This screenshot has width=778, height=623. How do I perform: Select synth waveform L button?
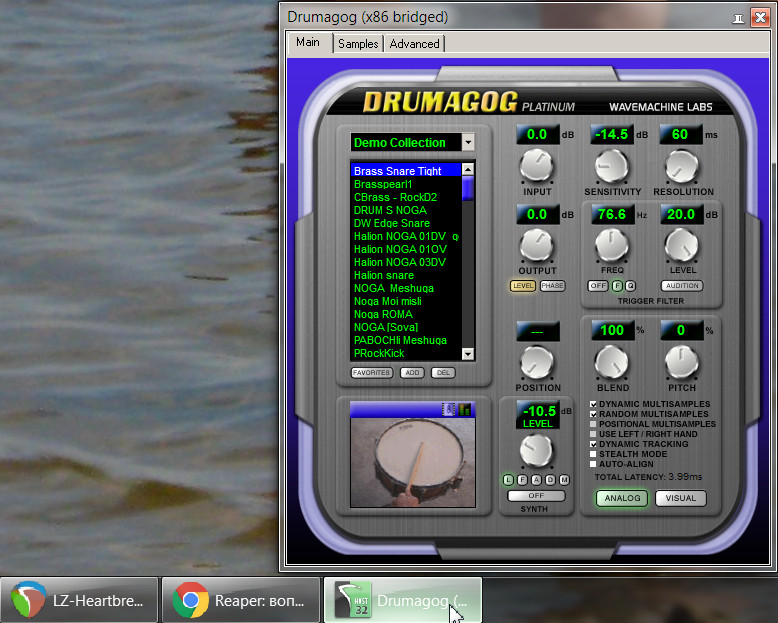click(508, 480)
